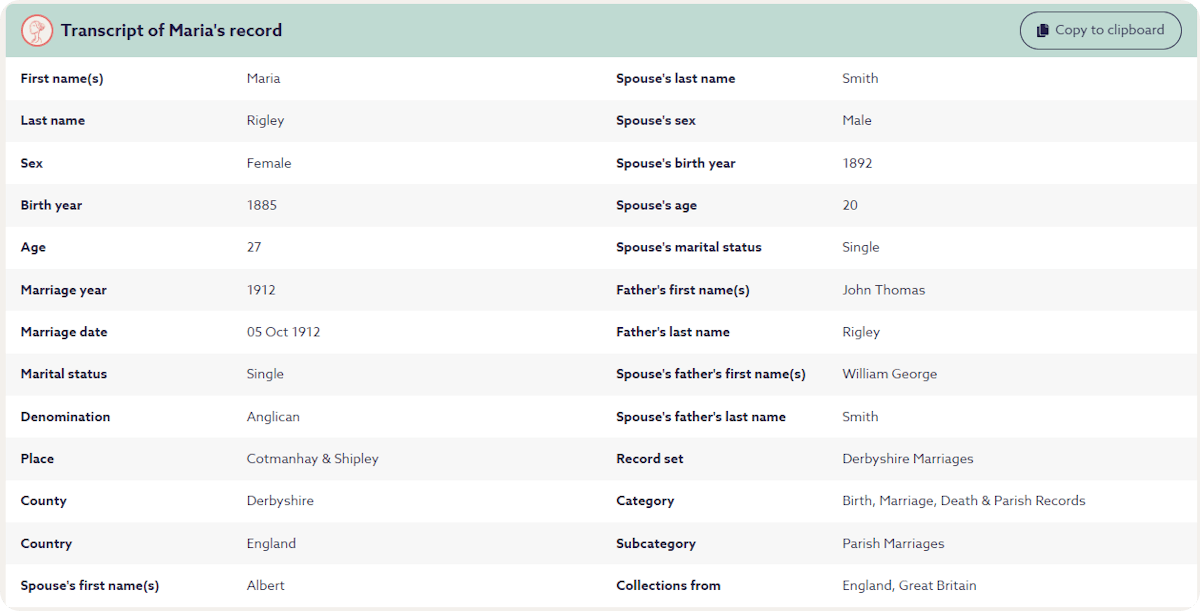Viewport: 1200px width, 611px height.
Task: Click the place value Cotmanhay & Shipley
Action: pos(312,459)
